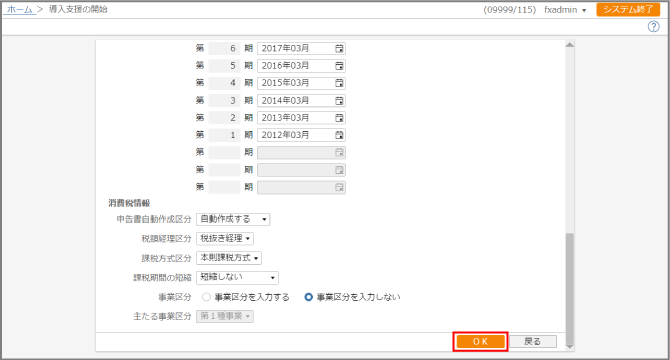Click the 戻る back button
Image resolution: width=670 pixels, height=360 pixels.
point(533,341)
